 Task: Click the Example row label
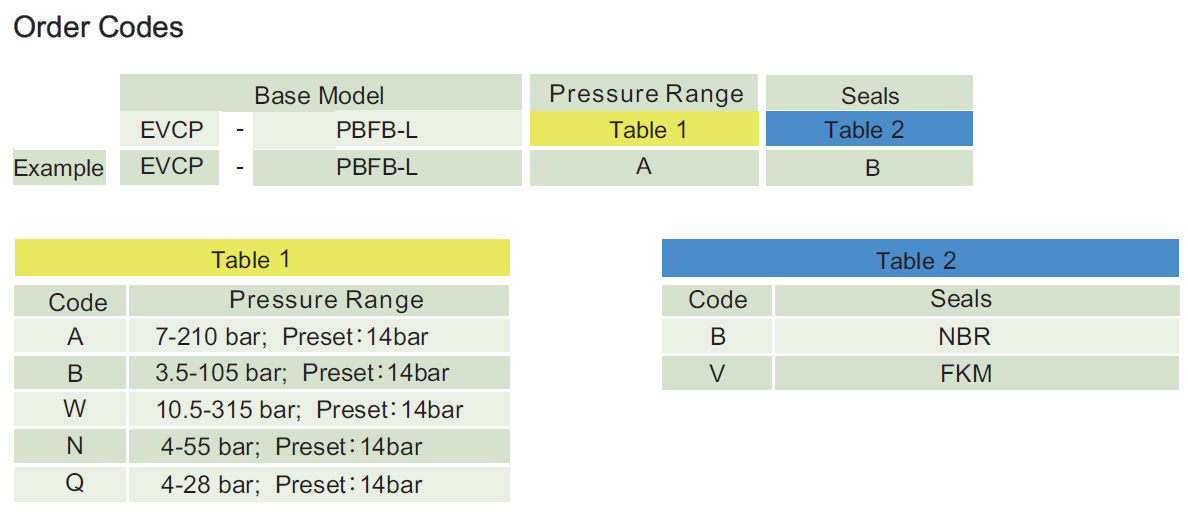point(59,168)
